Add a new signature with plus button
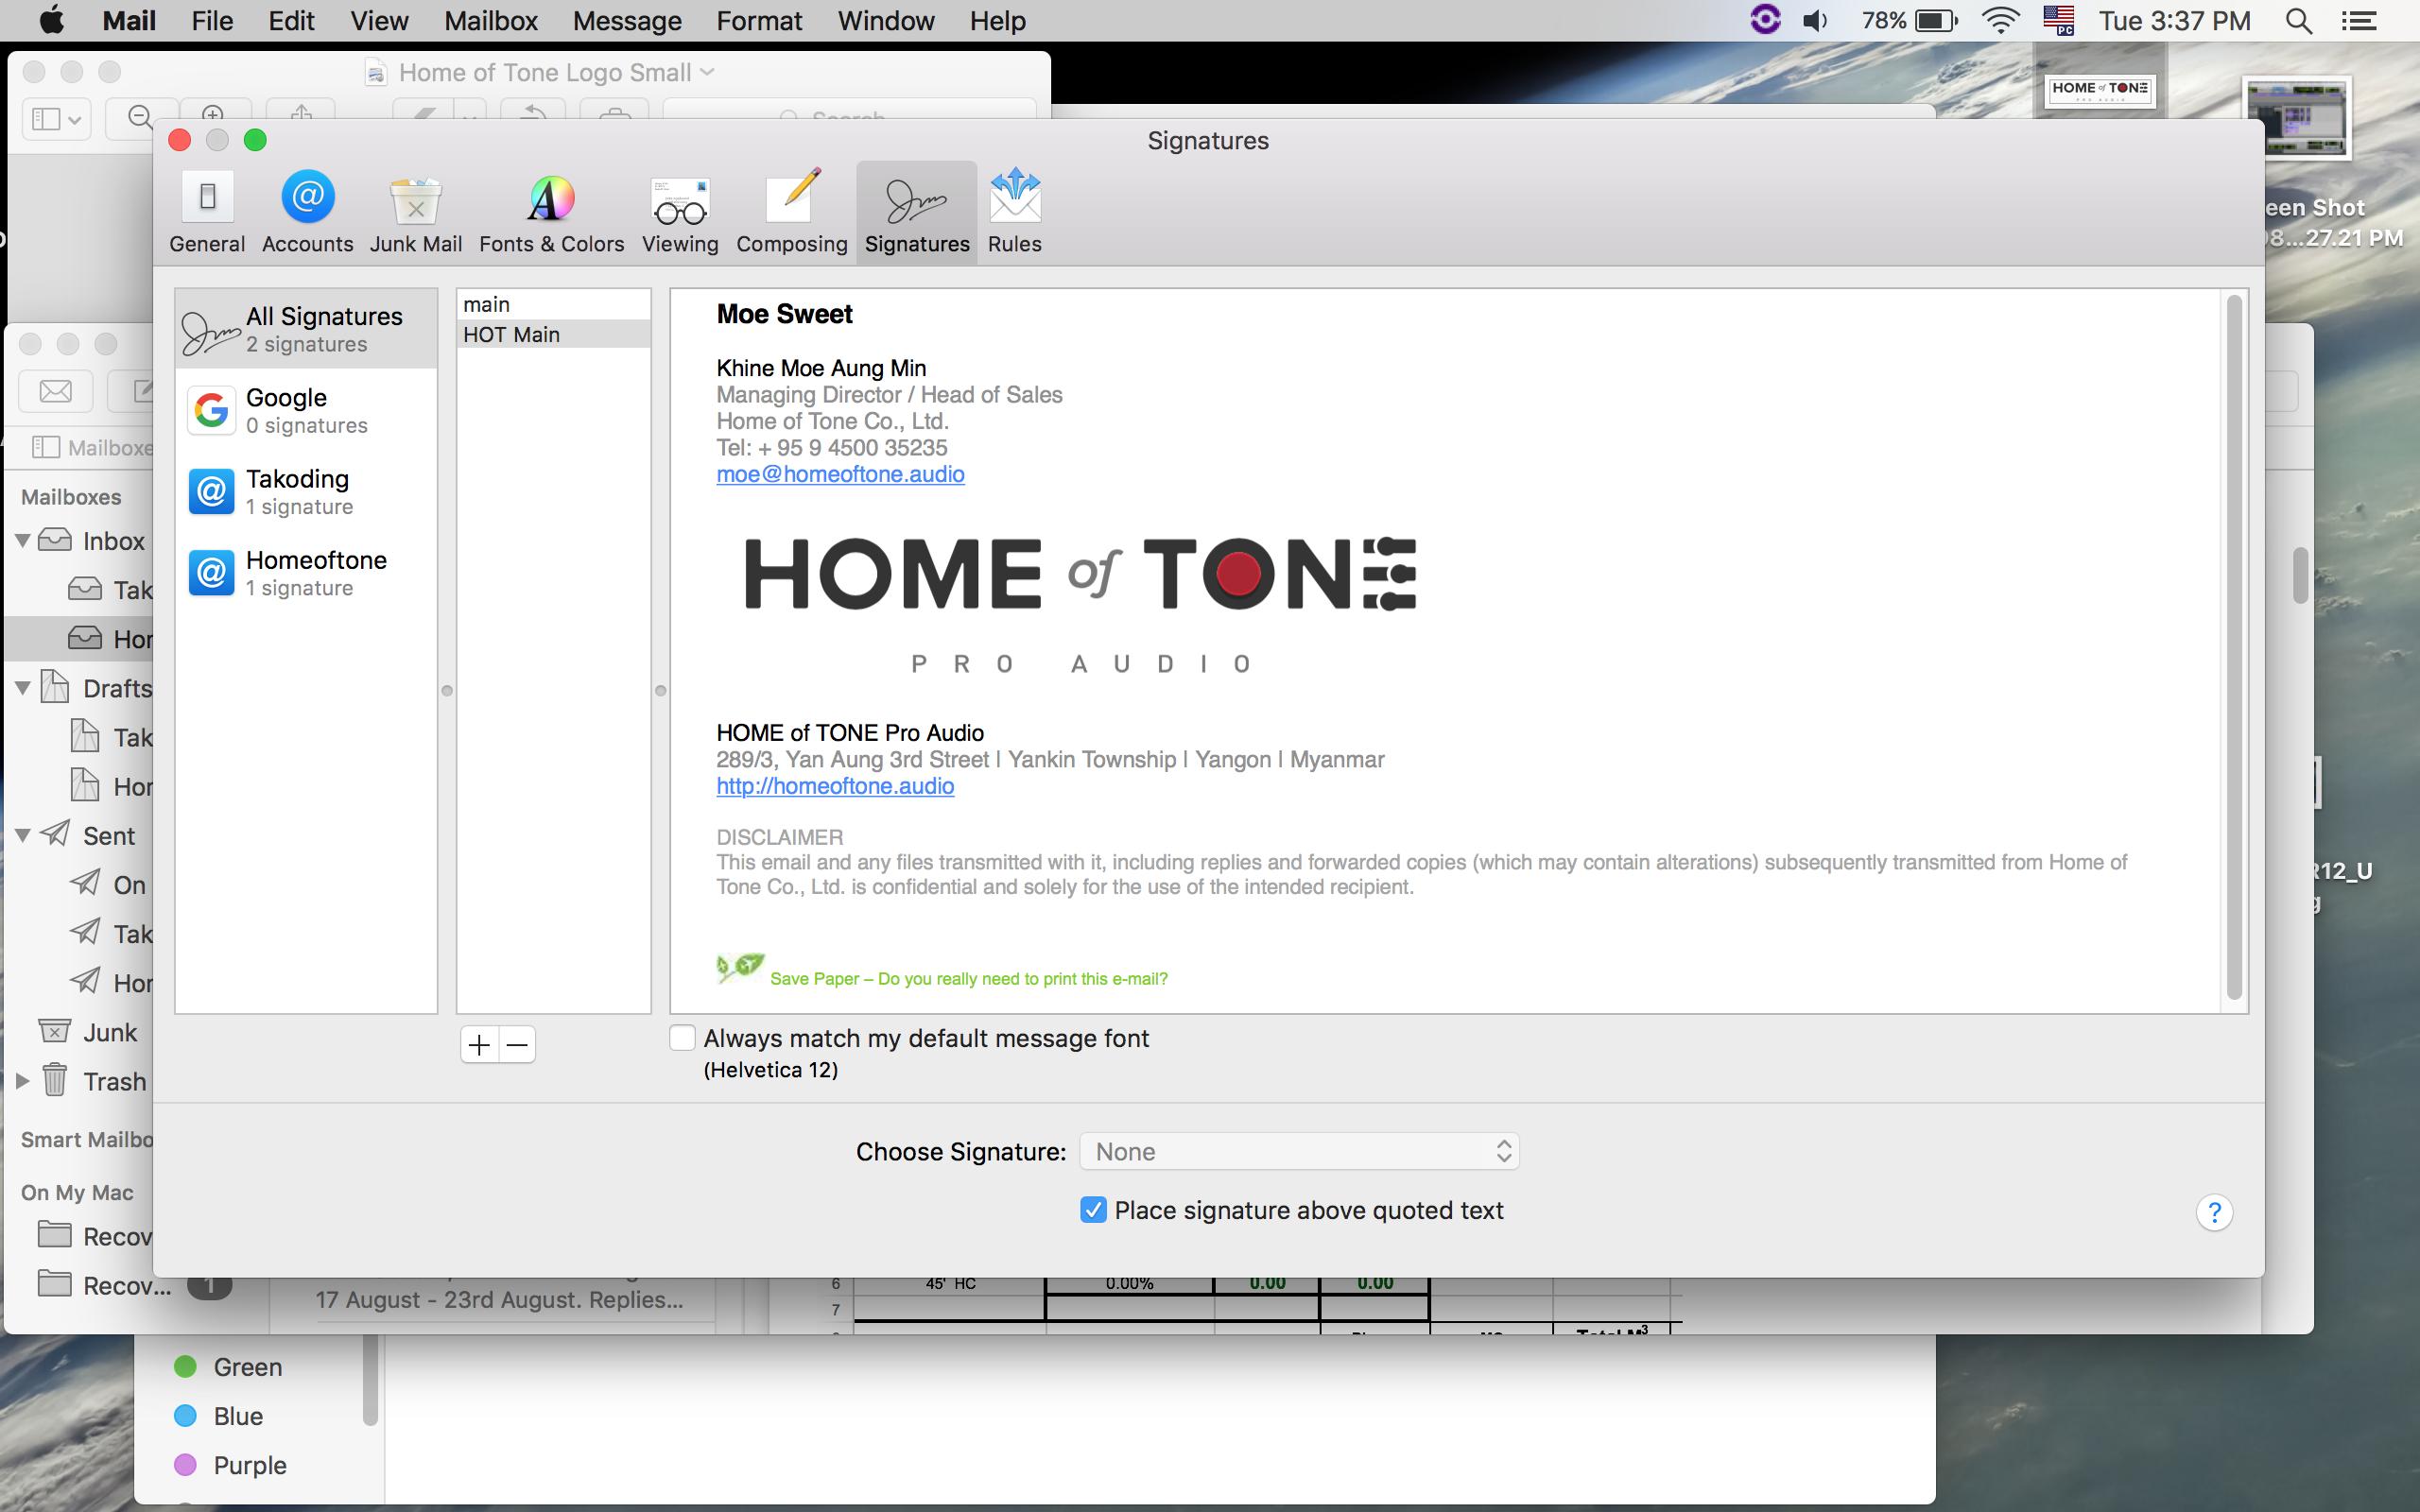 (x=479, y=1045)
